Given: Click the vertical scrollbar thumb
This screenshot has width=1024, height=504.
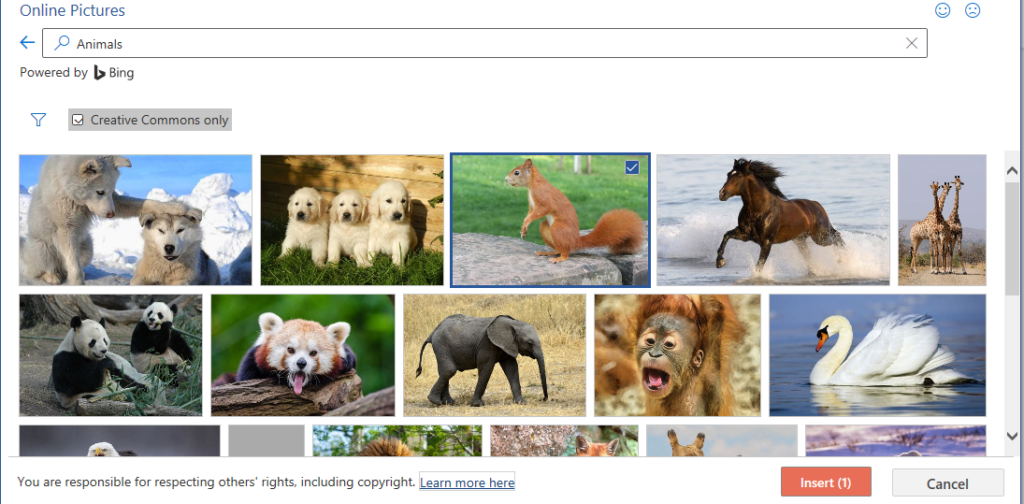Looking at the screenshot, I should click(1012, 238).
